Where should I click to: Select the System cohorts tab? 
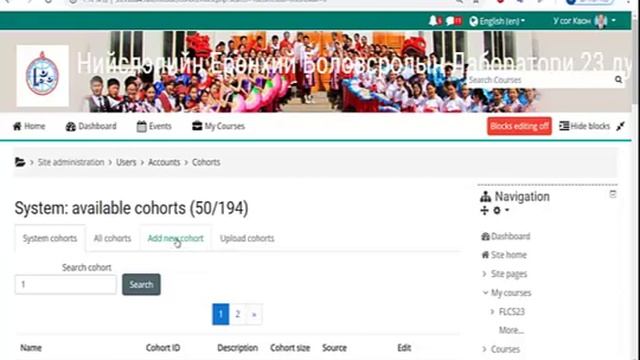(50, 238)
